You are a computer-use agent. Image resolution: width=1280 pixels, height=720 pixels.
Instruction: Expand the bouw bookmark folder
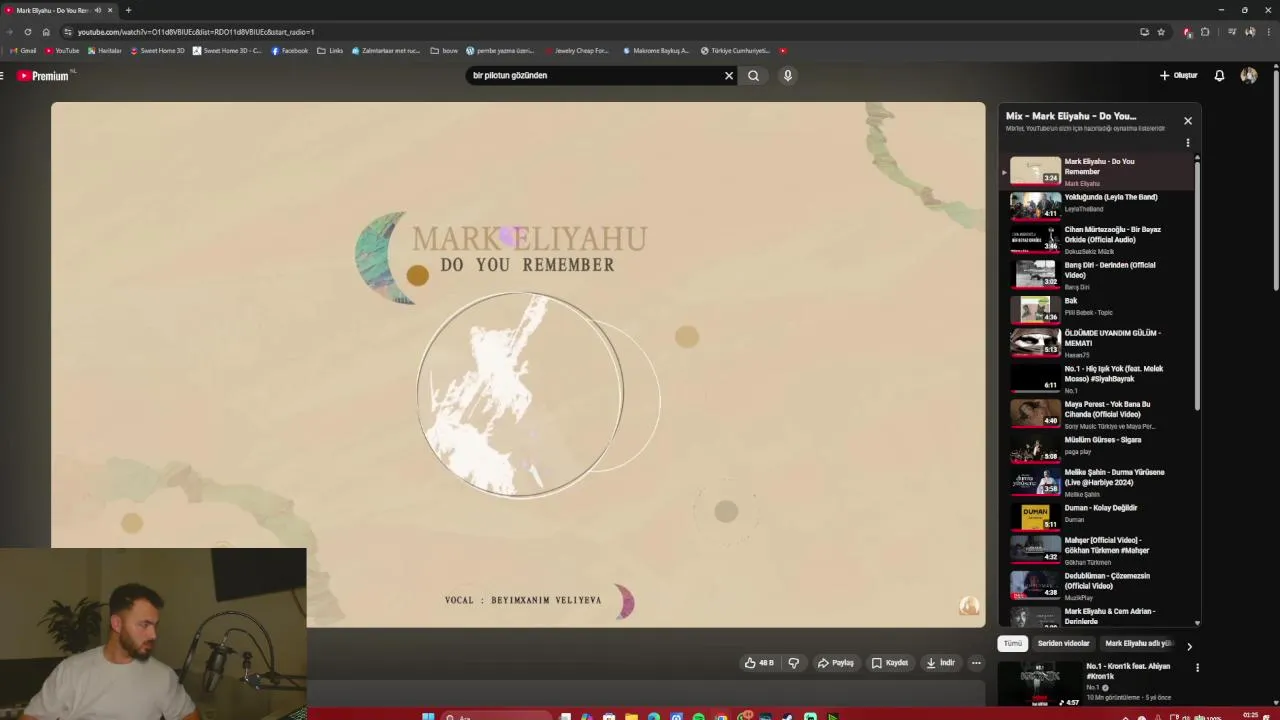coord(444,50)
